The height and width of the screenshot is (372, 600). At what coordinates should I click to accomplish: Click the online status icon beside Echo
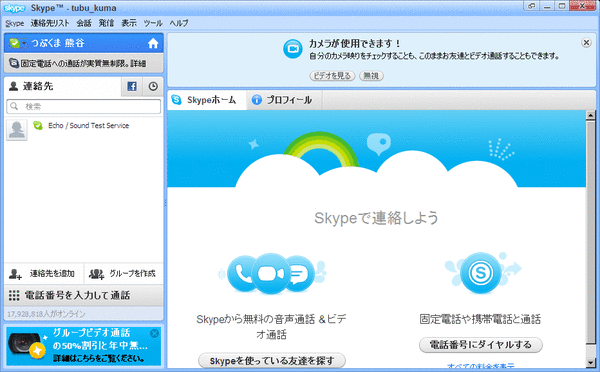click(38, 125)
